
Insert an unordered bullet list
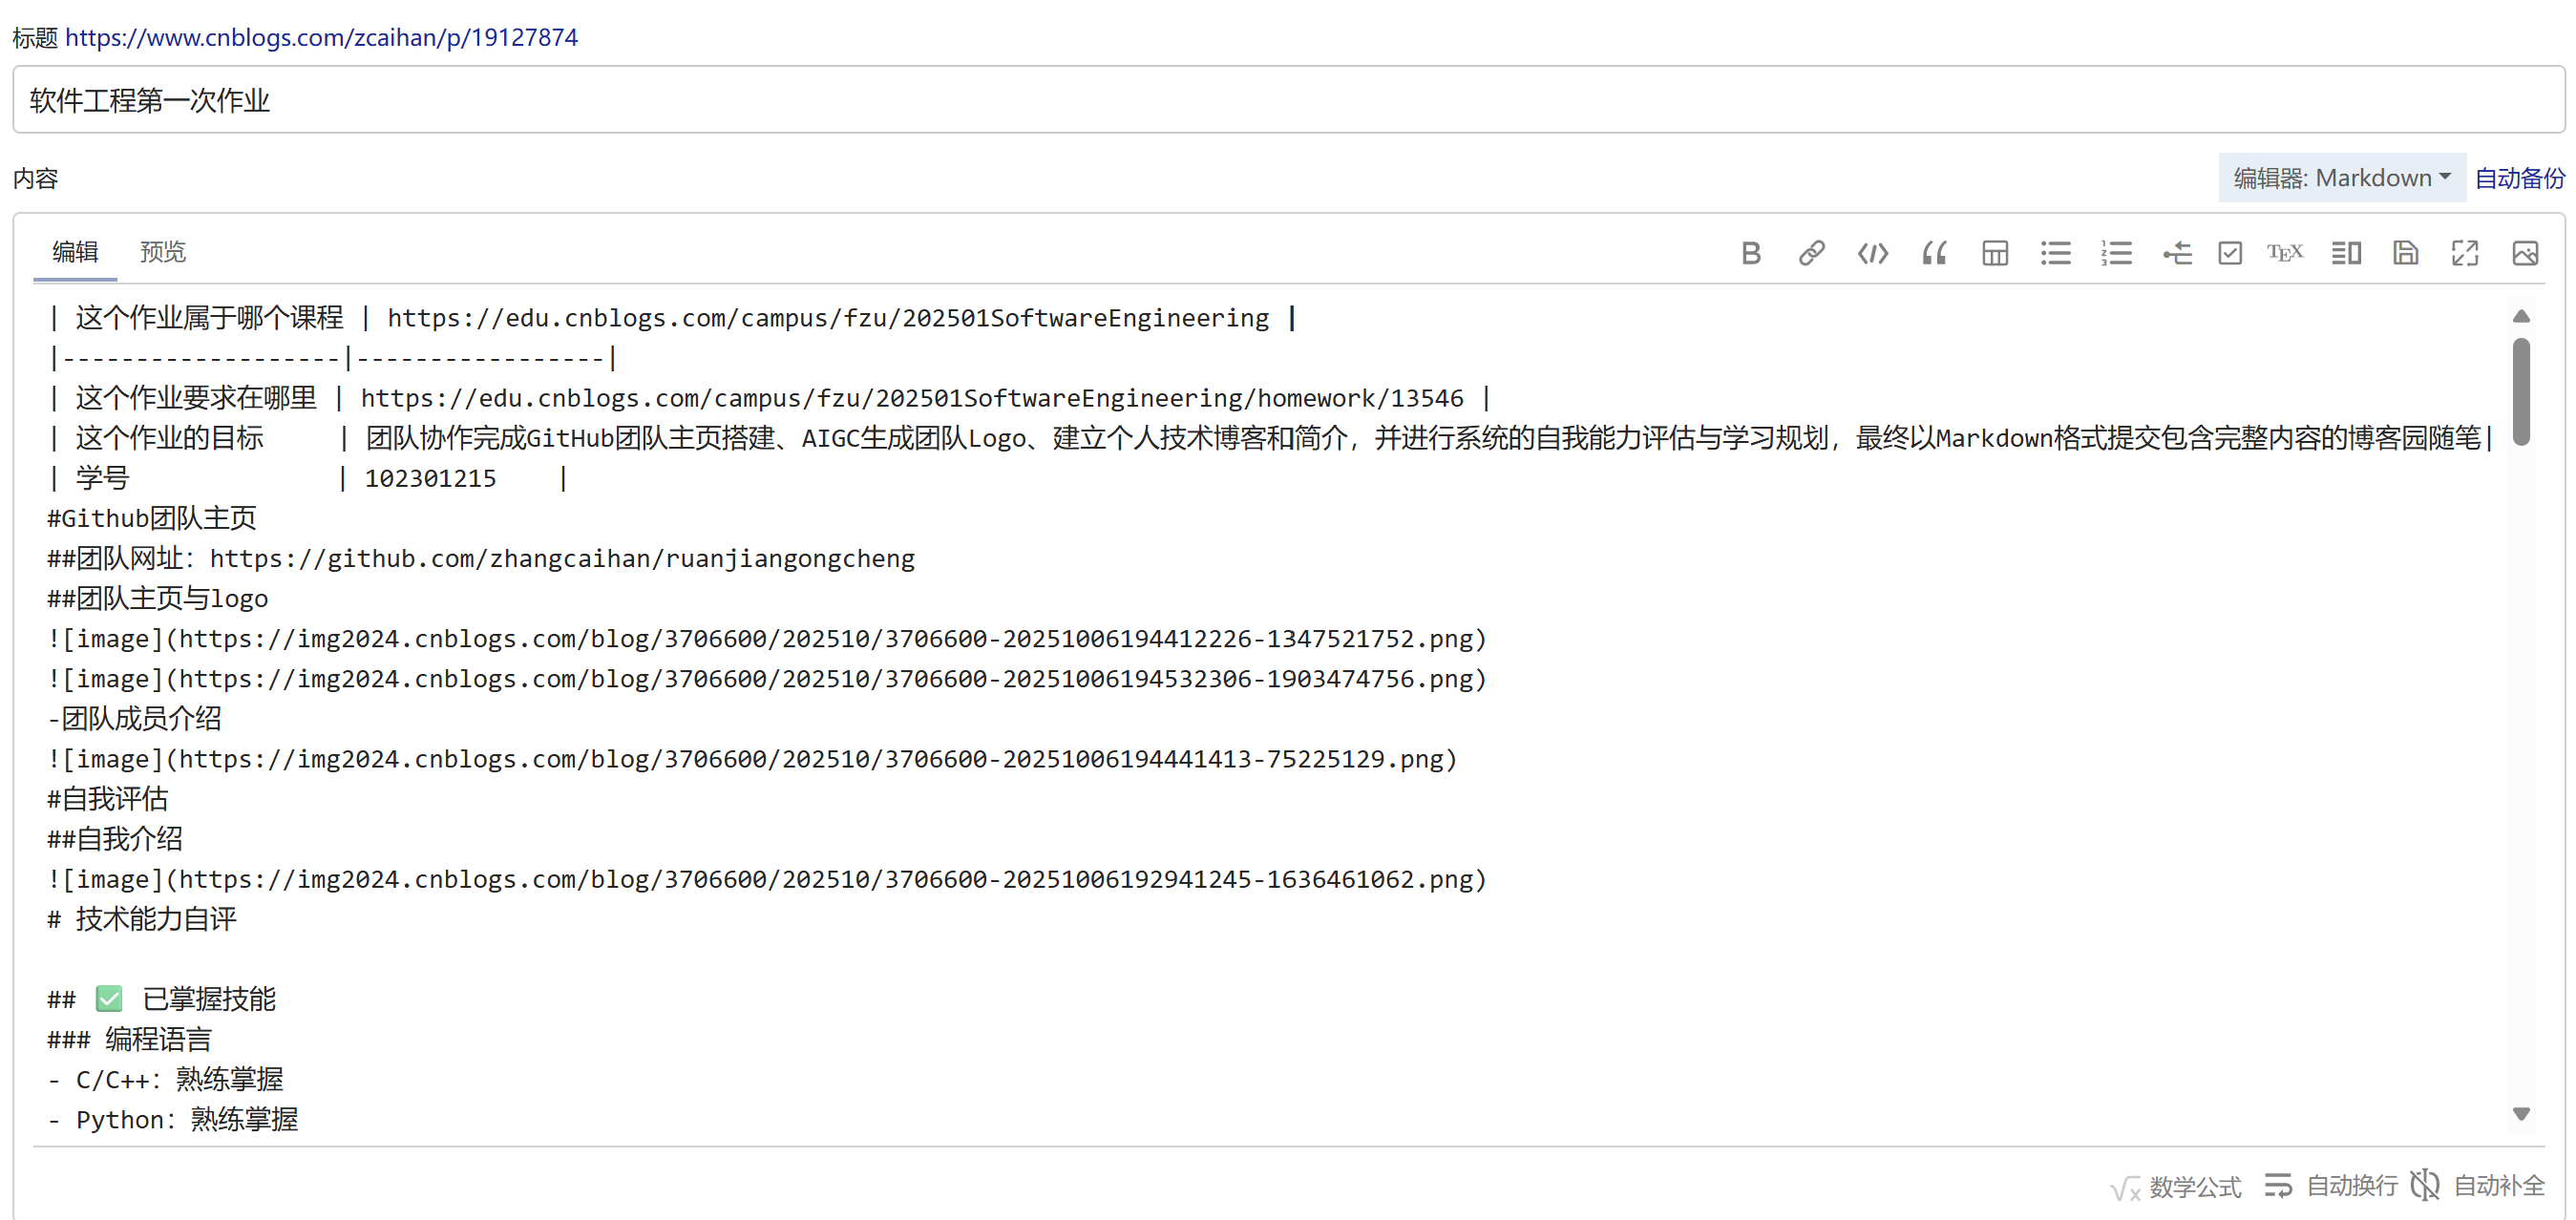click(x=2055, y=253)
